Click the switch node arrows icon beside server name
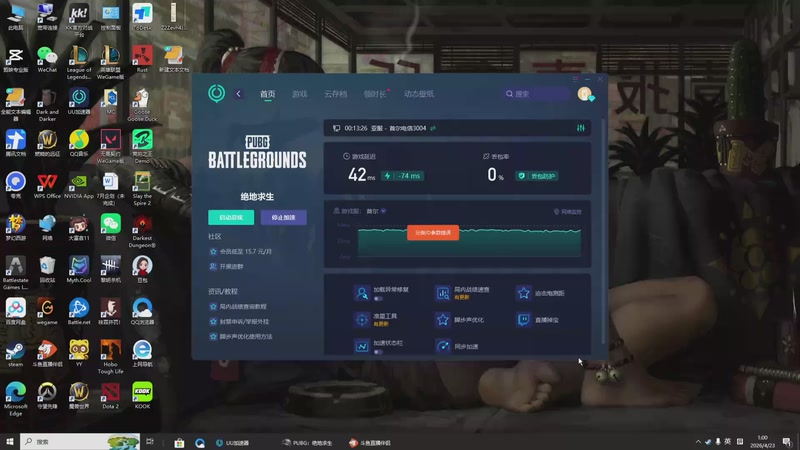Screen dimensions: 800x450 [x=433, y=129]
